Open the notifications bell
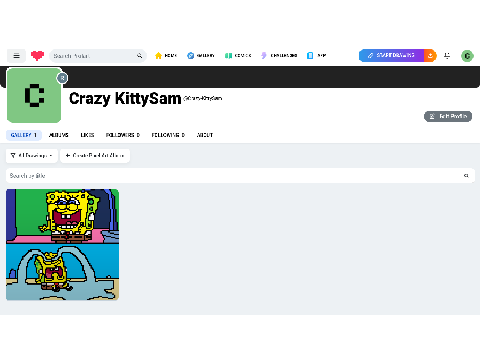The width and height of the screenshot is (480, 360). pyautogui.click(x=447, y=56)
